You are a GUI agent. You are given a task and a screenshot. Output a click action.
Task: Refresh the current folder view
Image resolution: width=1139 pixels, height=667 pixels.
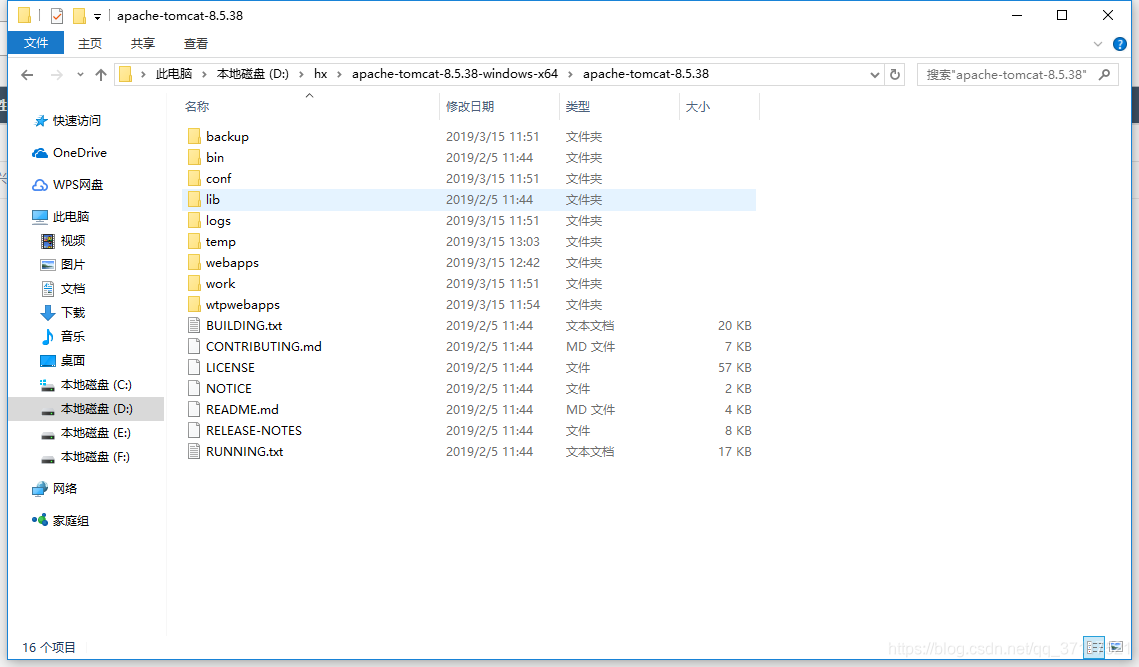click(x=895, y=74)
